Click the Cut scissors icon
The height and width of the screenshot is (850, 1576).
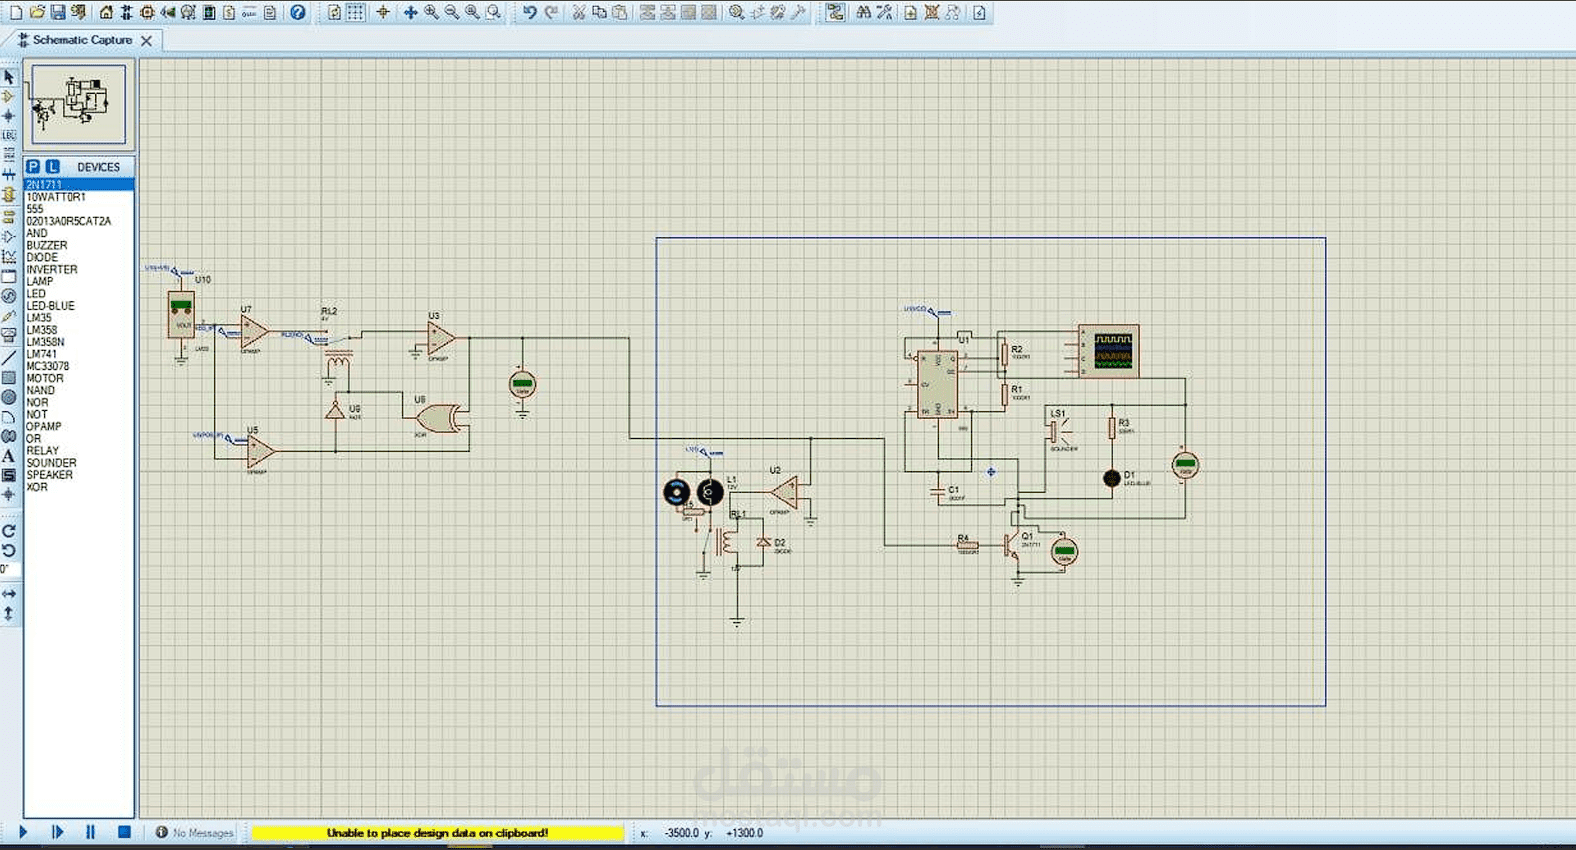(x=578, y=12)
